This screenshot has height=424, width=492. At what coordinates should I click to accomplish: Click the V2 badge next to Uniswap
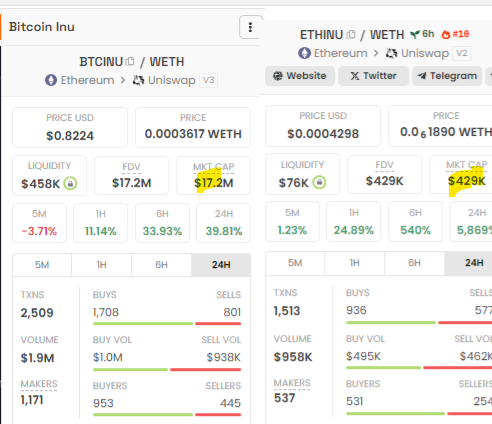click(x=462, y=53)
